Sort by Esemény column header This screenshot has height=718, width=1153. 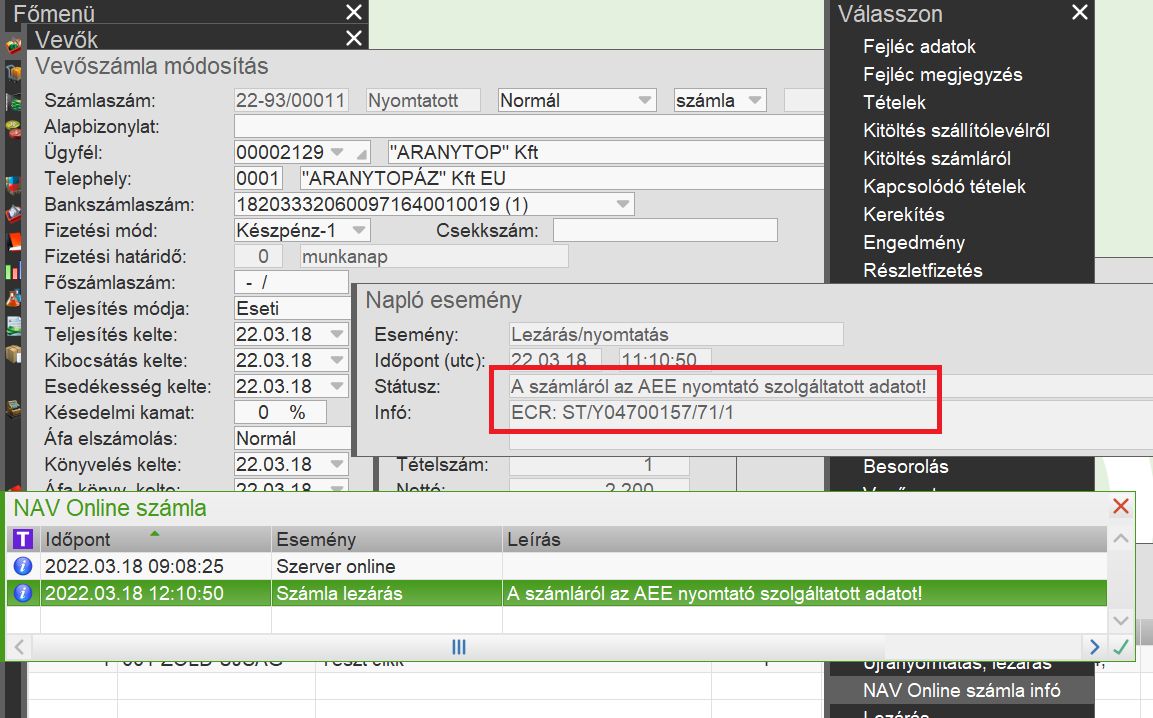(x=387, y=539)
